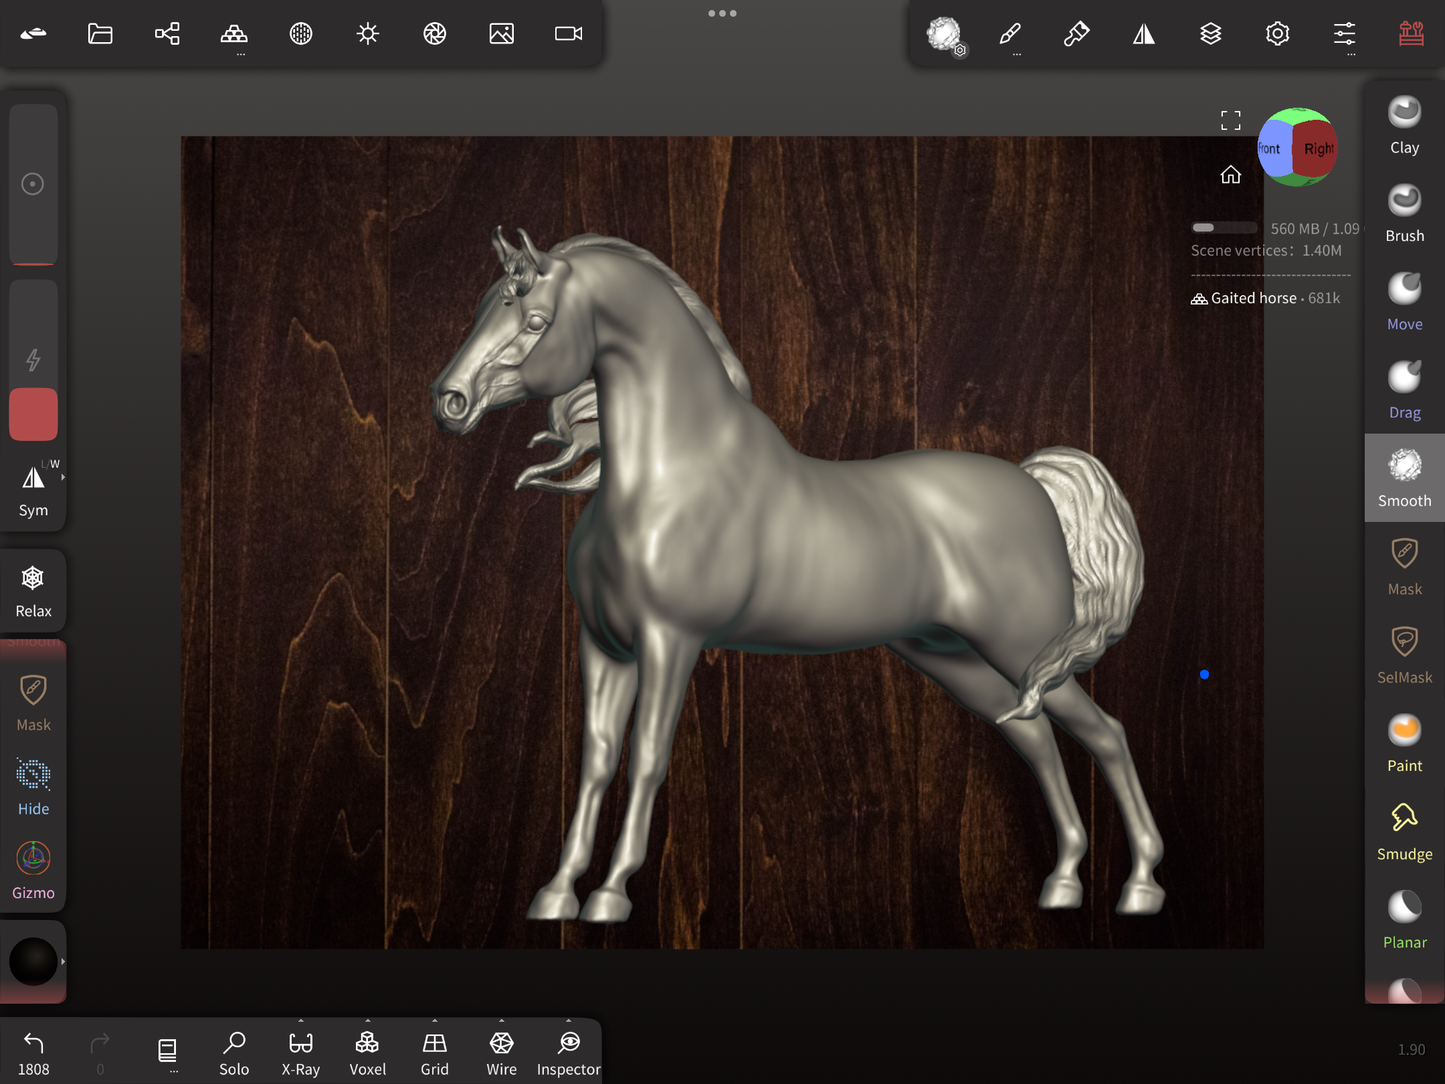This screenshot has height=1084, width=1445.
Task: Expand material sphere options arrow
Action: (x=63, y=961)
